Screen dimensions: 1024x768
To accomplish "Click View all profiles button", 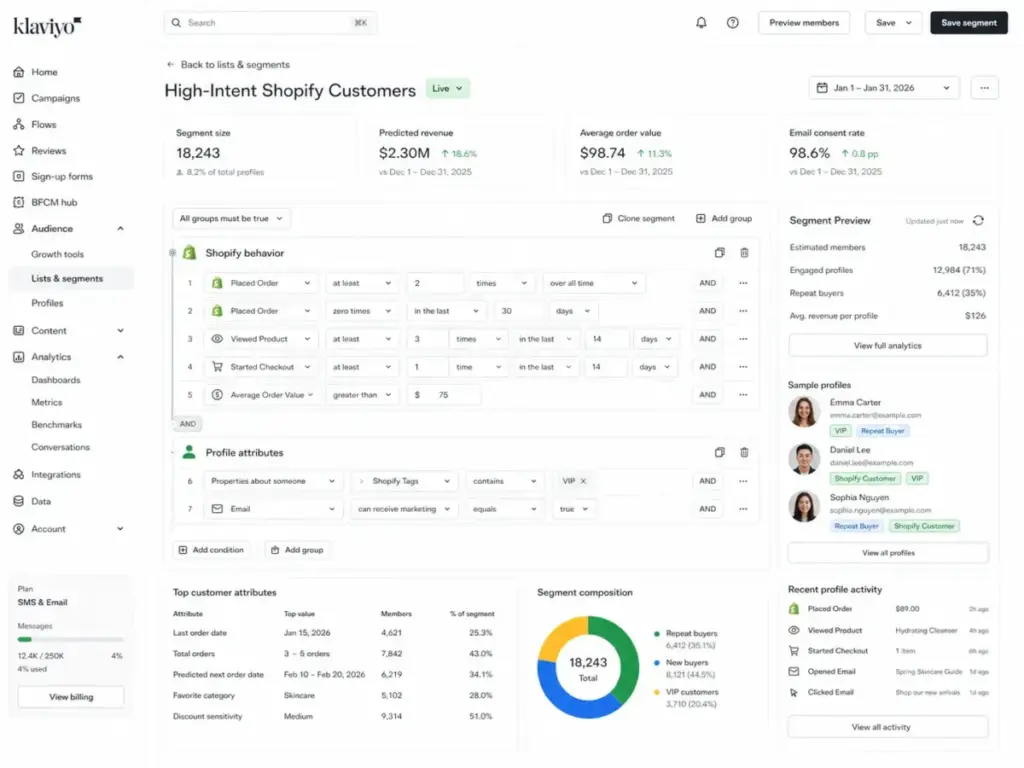I will pyautogui.click(x=888, y=552).
